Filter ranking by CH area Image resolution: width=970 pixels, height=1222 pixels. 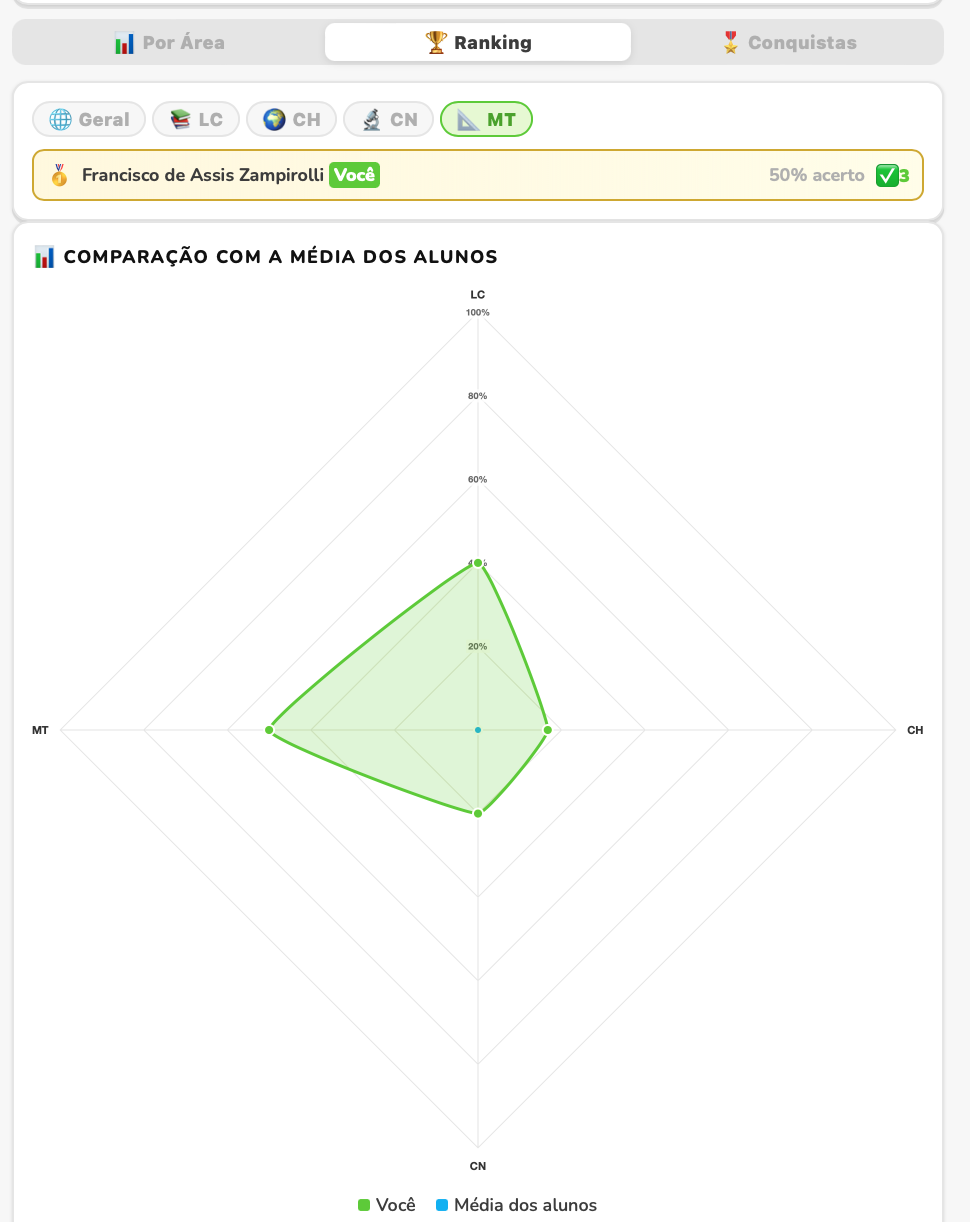[x=291, y=119]
